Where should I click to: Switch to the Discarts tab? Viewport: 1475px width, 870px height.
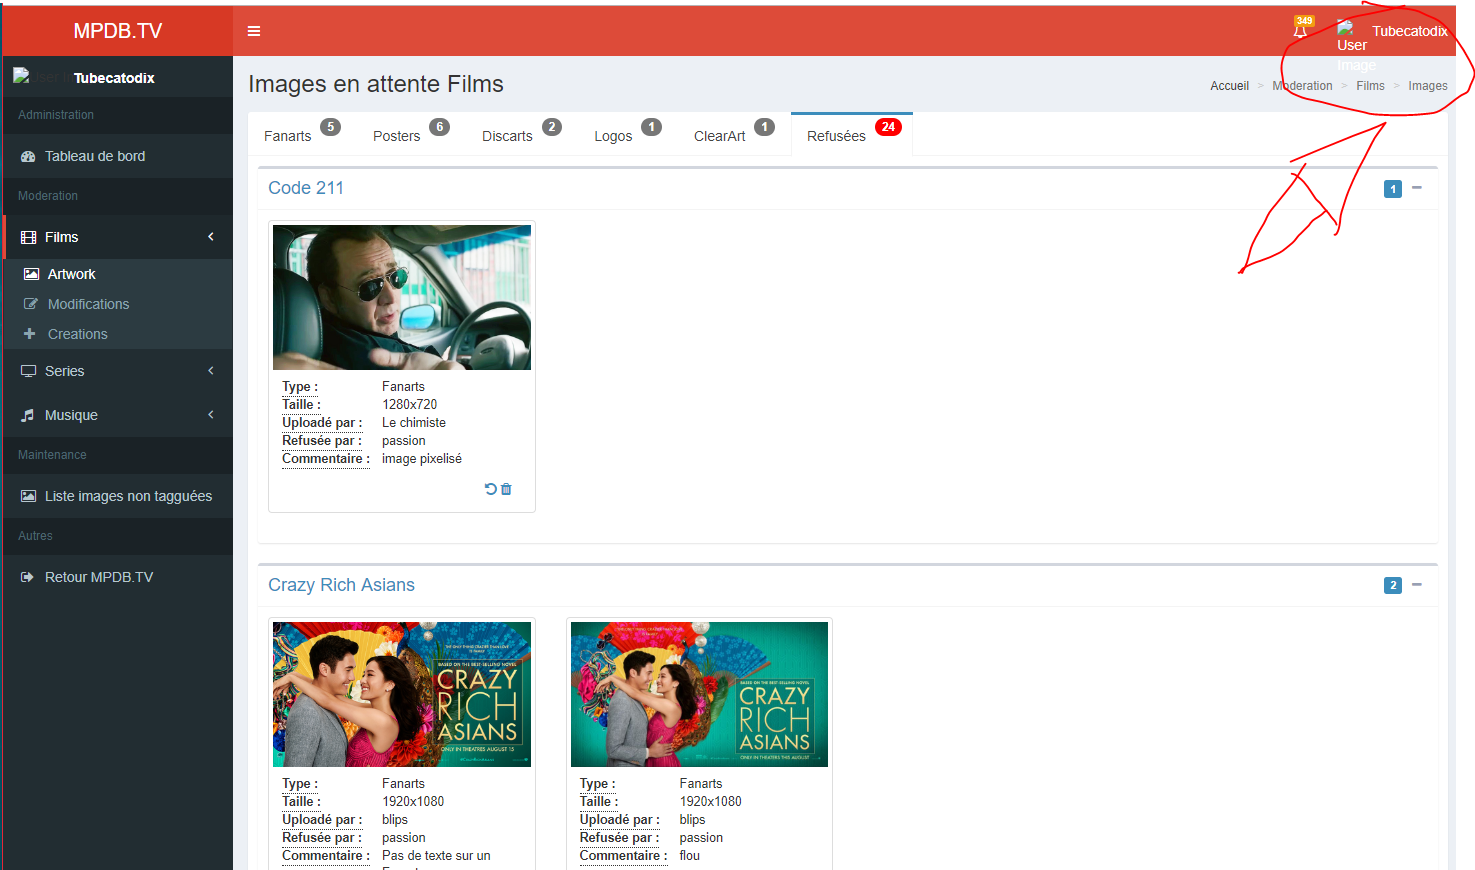coord(521,134)
